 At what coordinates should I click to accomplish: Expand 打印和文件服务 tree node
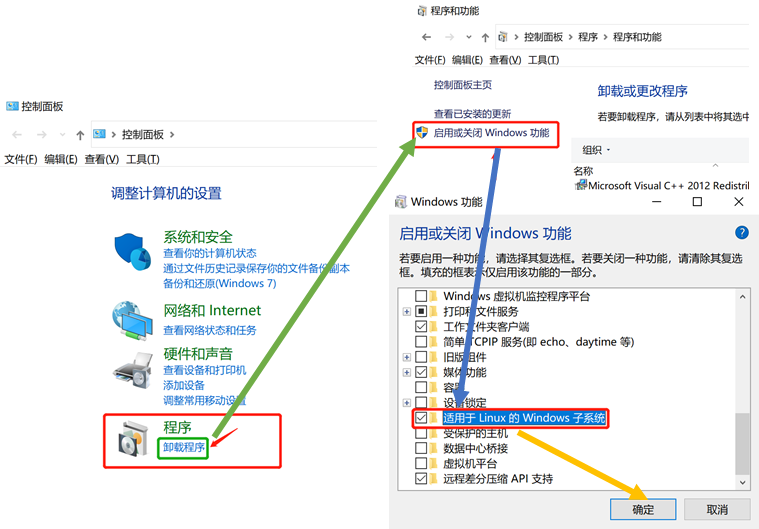407,312
